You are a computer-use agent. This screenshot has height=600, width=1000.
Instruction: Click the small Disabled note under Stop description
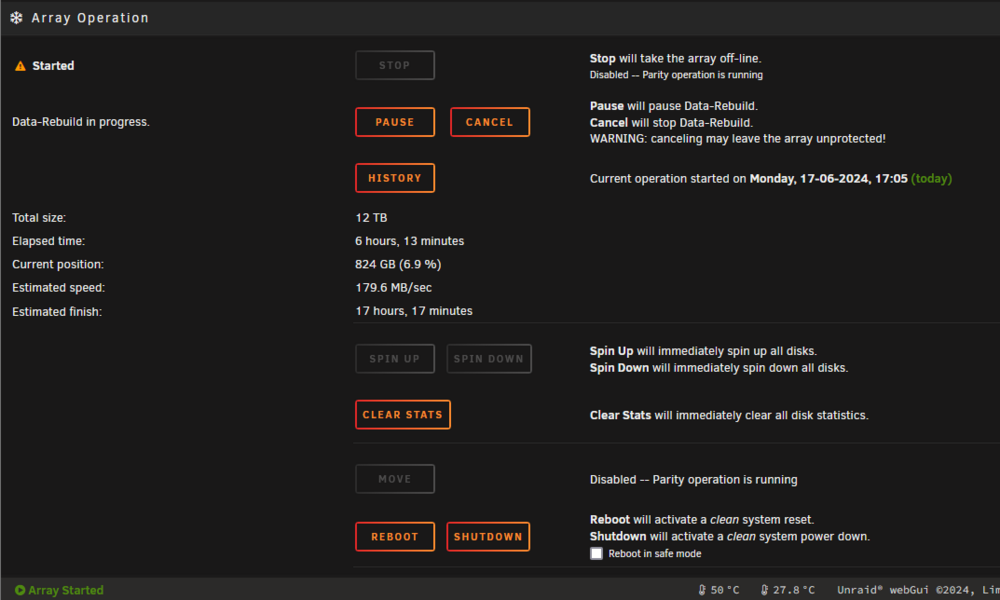(x=676, y=75)
